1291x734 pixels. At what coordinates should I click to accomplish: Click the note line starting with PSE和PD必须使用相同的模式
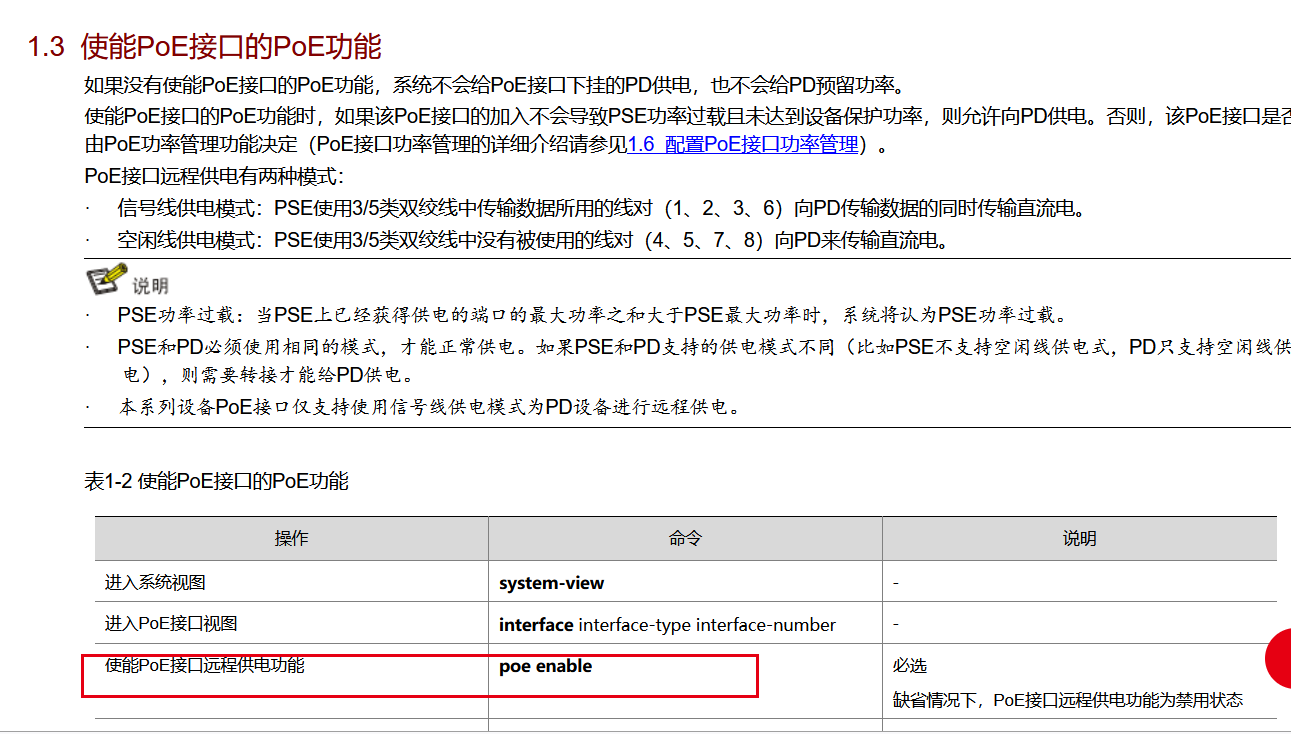[704, 347]
